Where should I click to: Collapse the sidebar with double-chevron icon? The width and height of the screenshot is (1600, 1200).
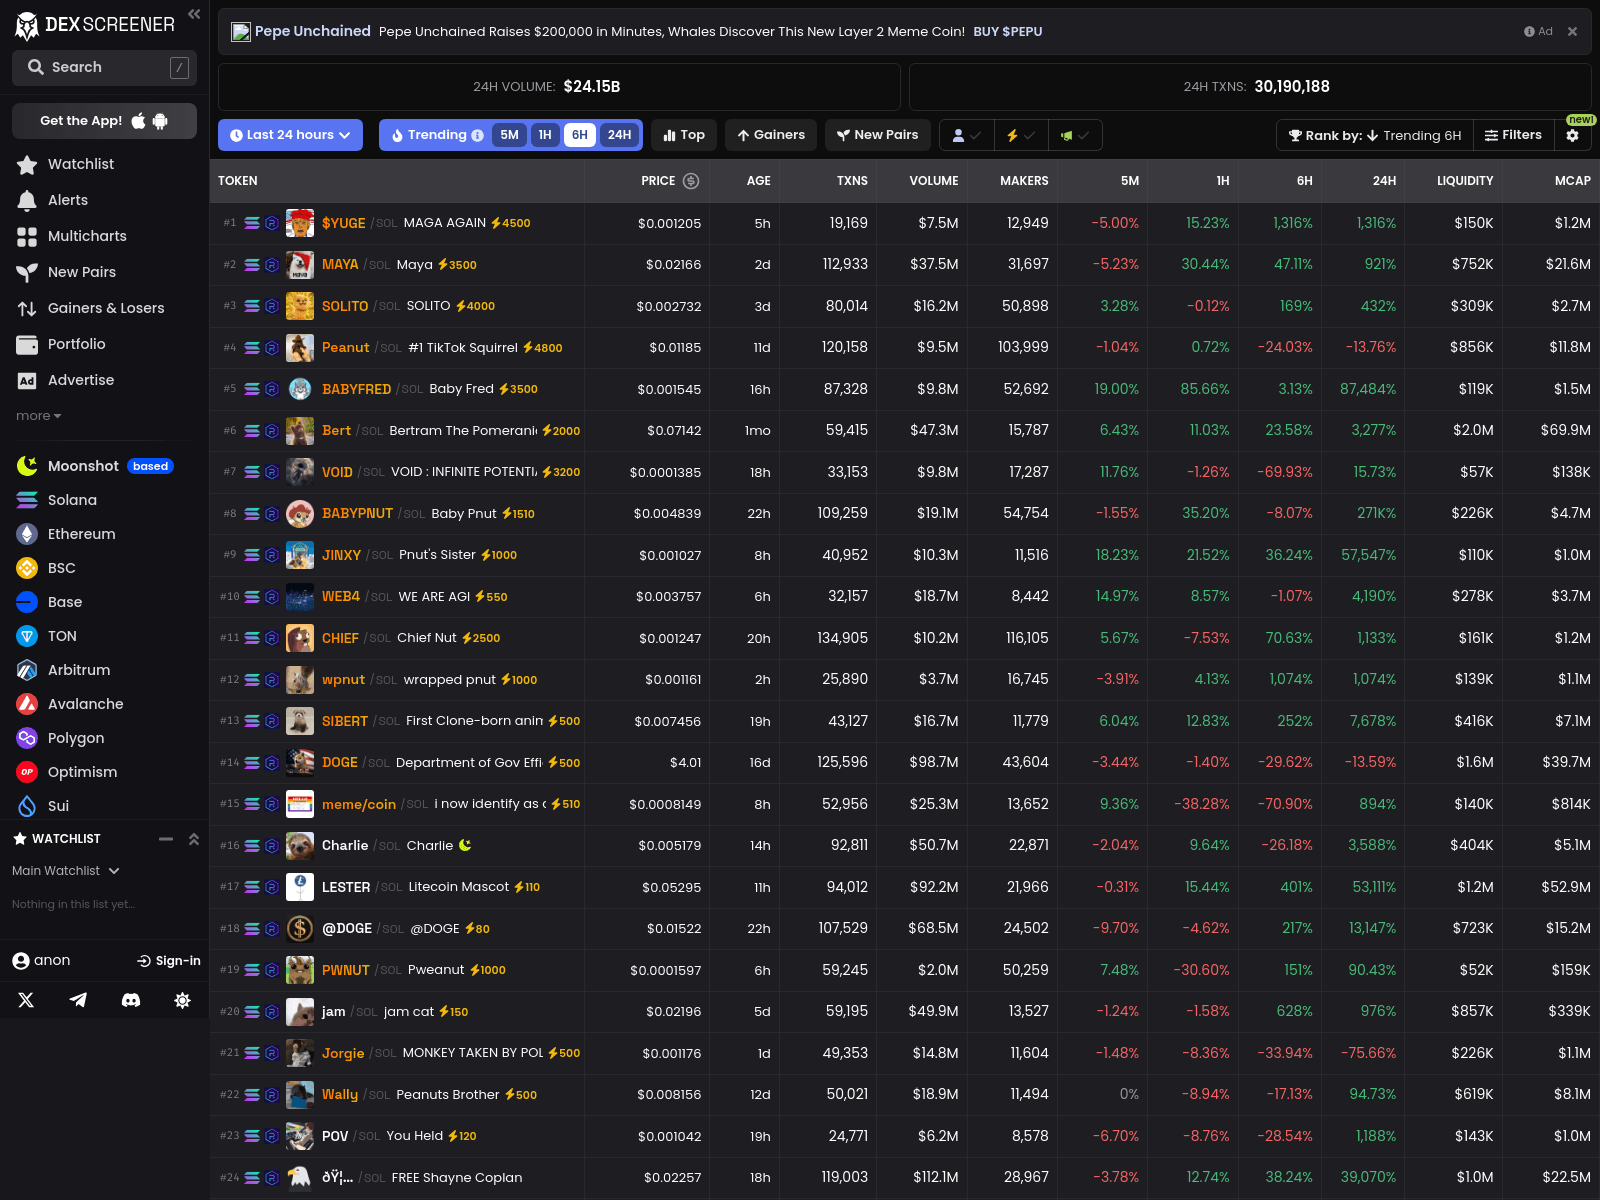point(194,14)
